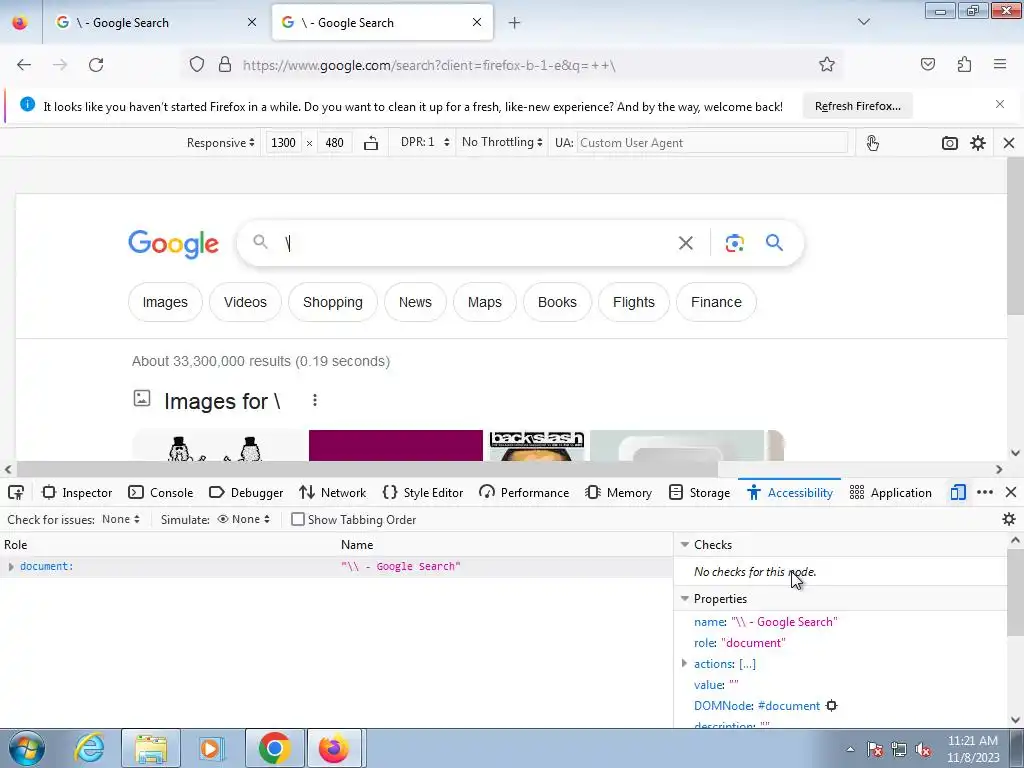Screen dimensions: 1024x768
Task: Click the Custom User Agent field
Action: [712, 142]
